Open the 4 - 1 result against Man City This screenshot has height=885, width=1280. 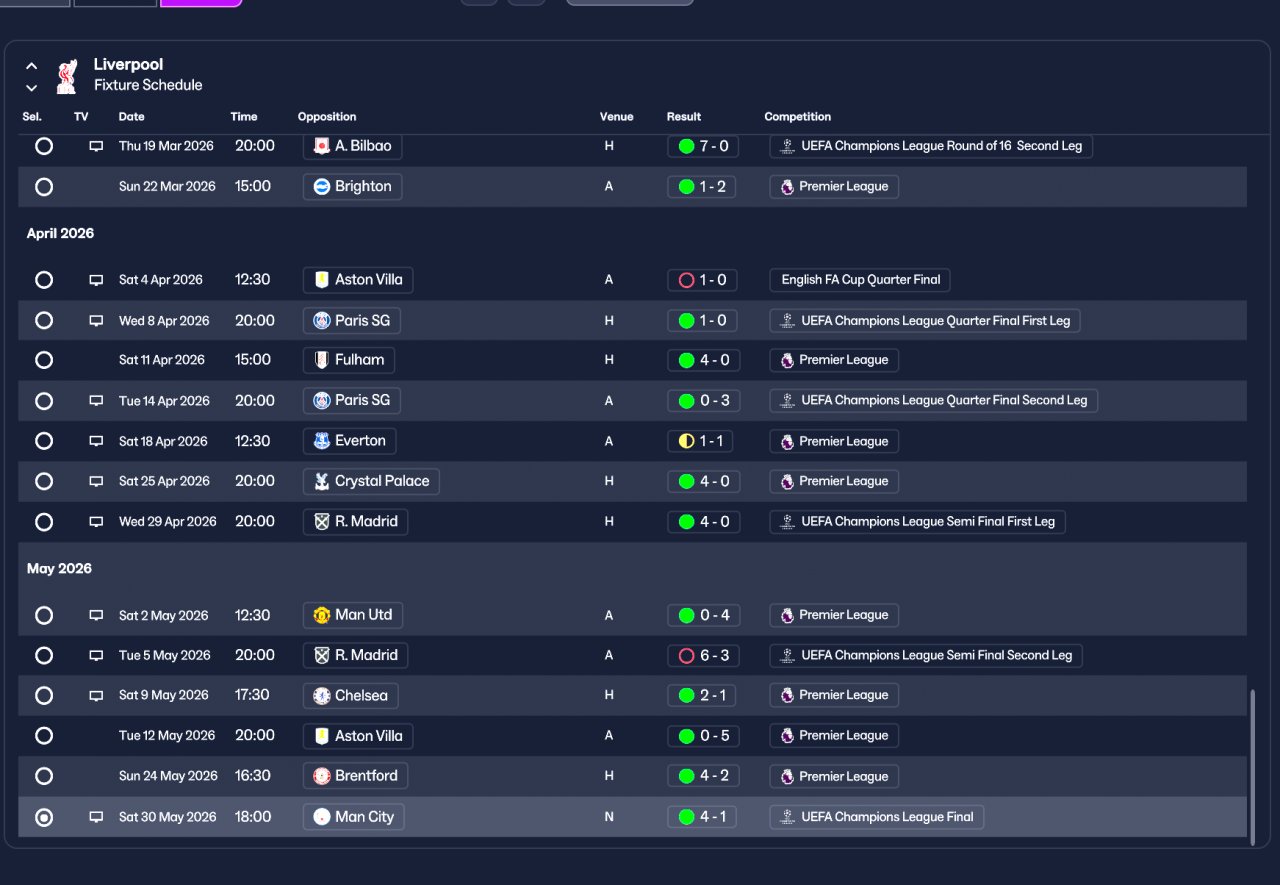(702, 817)
